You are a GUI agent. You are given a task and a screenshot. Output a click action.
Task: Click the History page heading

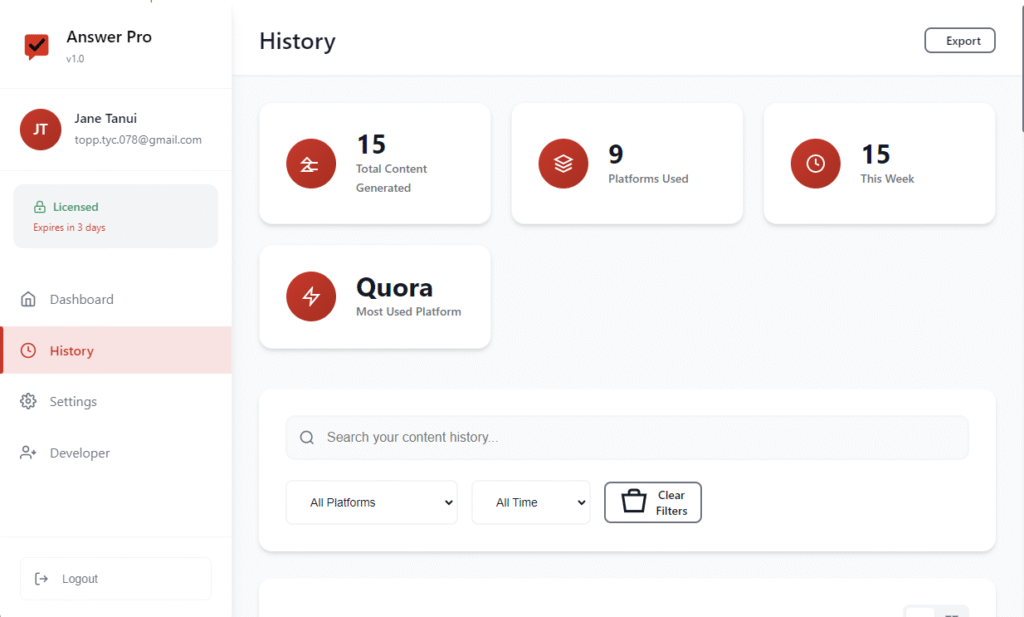(x=297, y=41)
